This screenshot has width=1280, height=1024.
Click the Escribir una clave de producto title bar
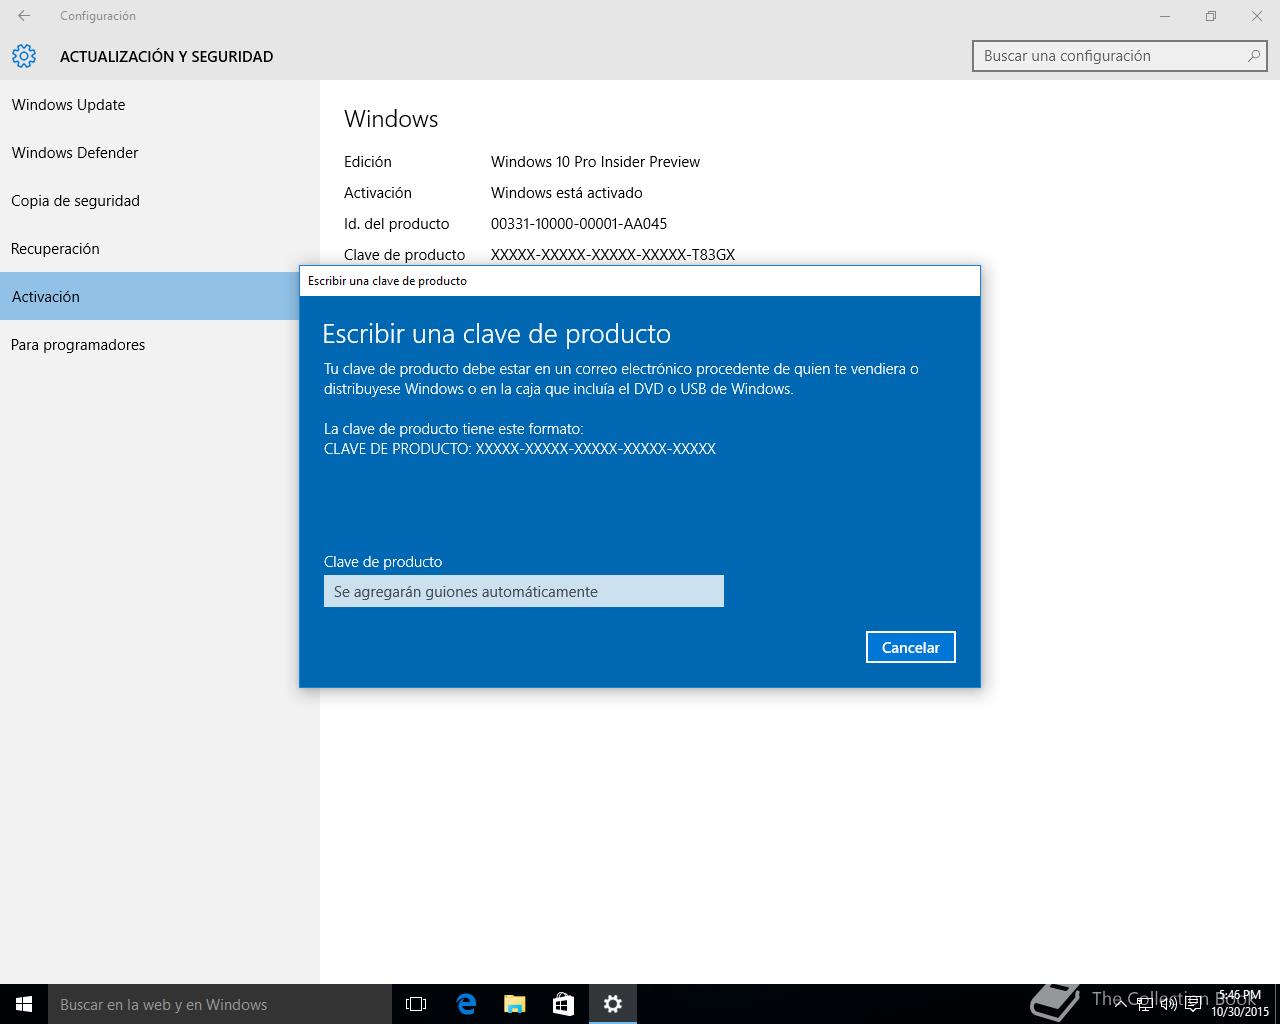640,281
